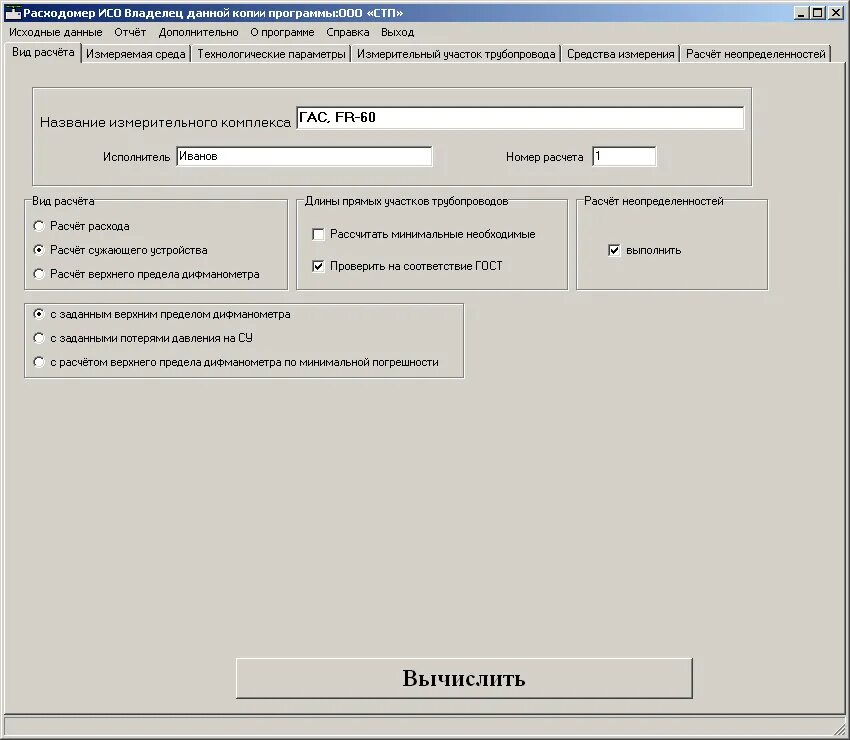Image resolution: width=850 pixels, height=740 pixels.
Task: Click the application icon in title bar
Action: pos(12,12)
